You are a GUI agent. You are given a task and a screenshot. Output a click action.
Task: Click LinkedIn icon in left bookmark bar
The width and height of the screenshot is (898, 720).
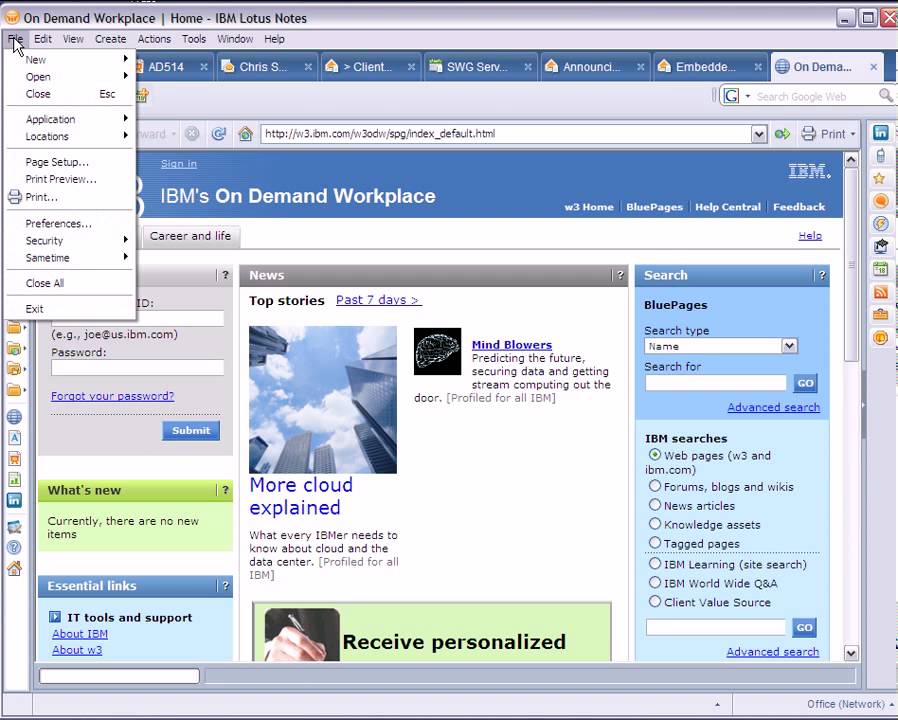click(x=14, y=500)
